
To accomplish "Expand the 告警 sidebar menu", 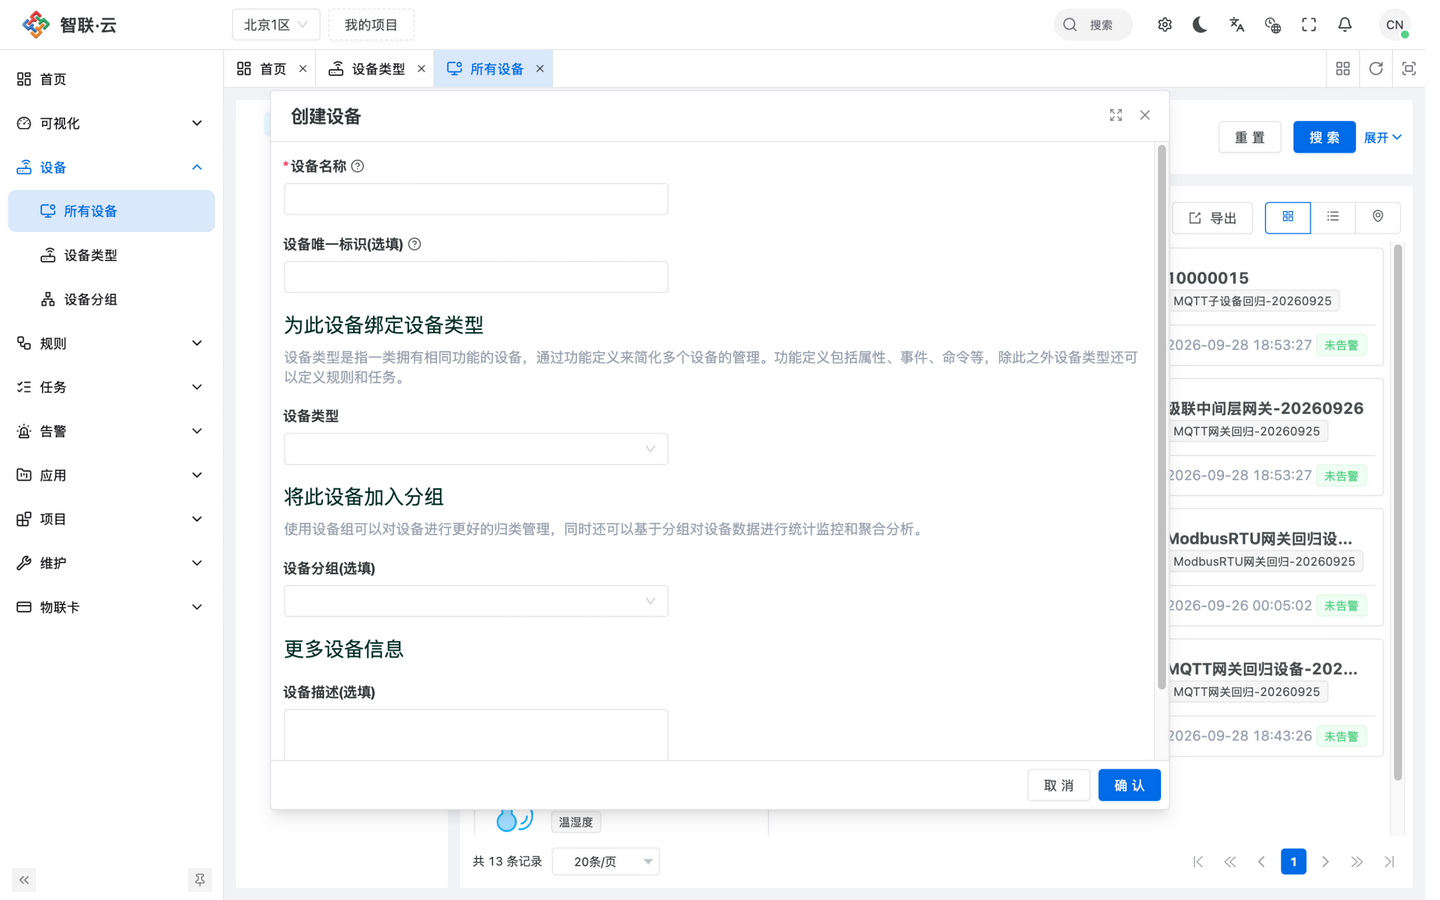I will click(111, 431).
